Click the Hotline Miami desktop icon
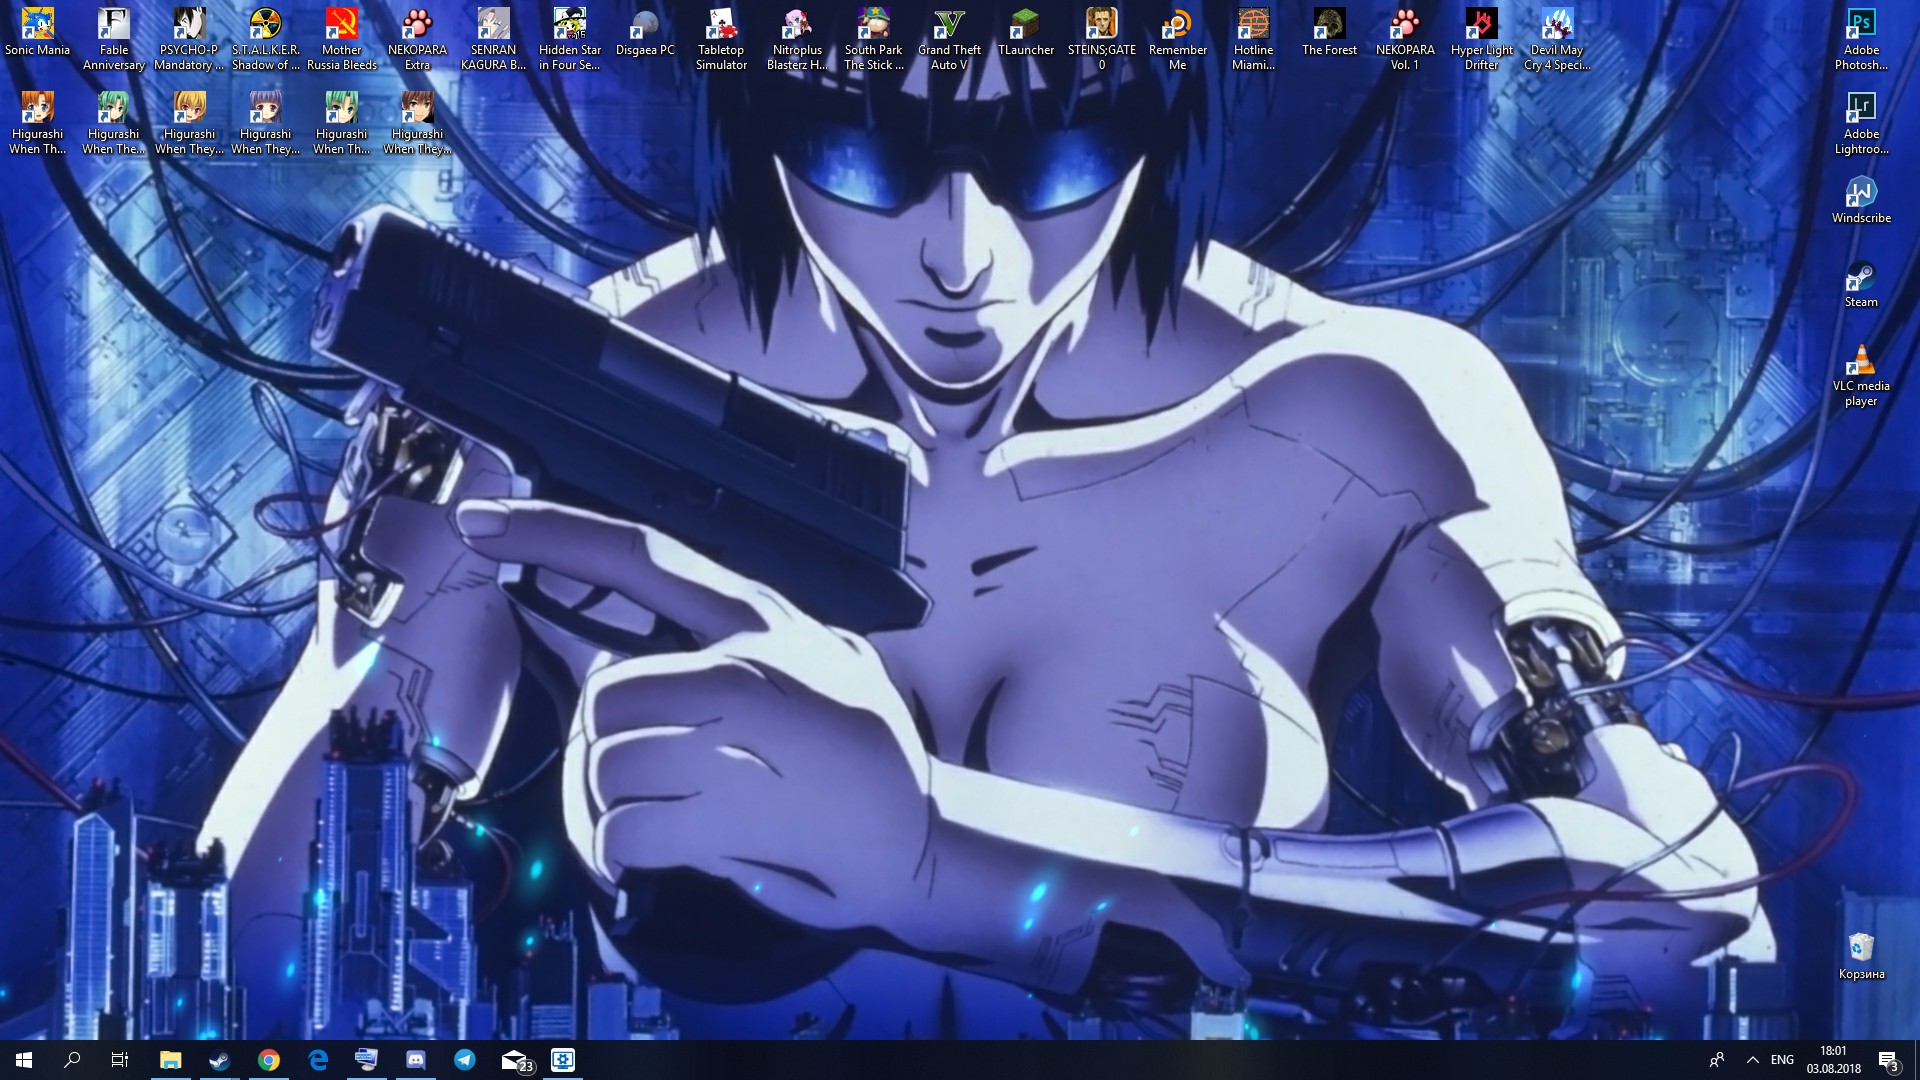Screen dimensions: 1920x1080 (x=1253, y=40)
